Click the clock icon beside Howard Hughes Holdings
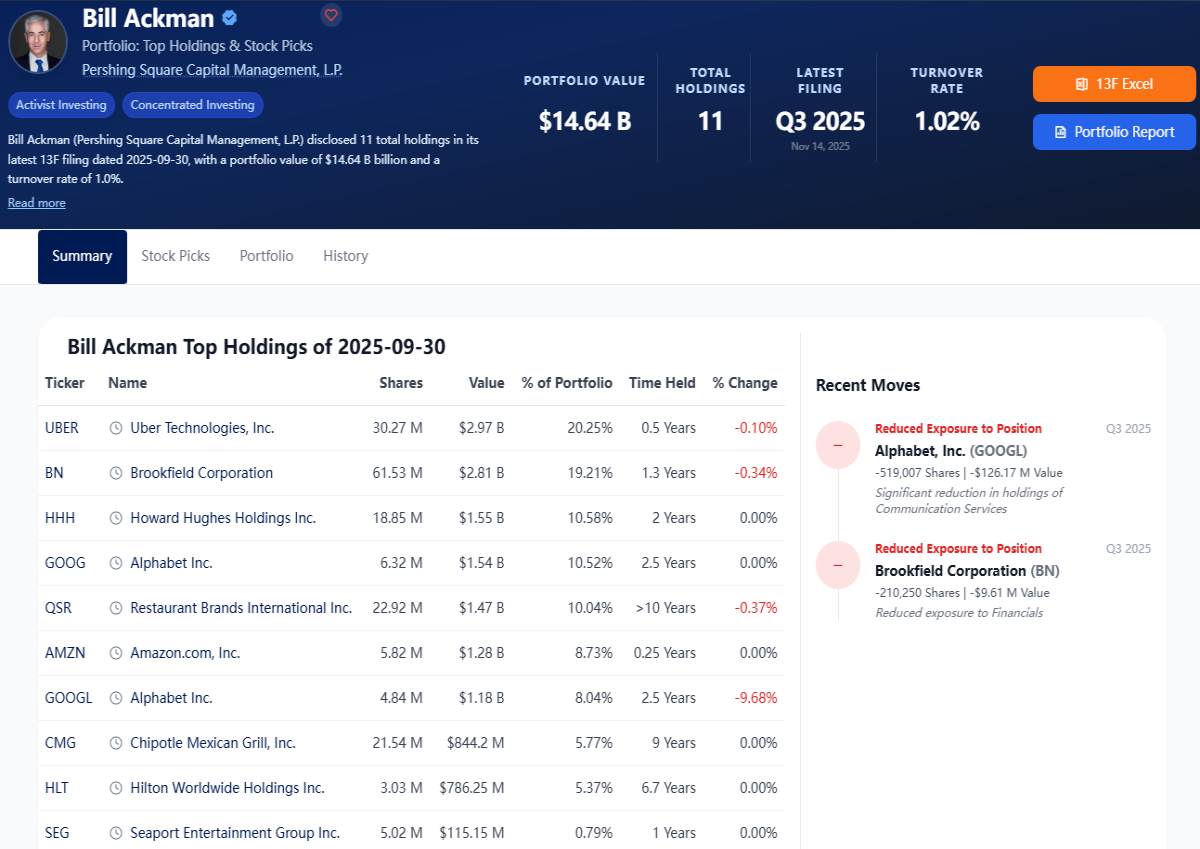This screenshot has height=849, width=1200. (116, 518)
